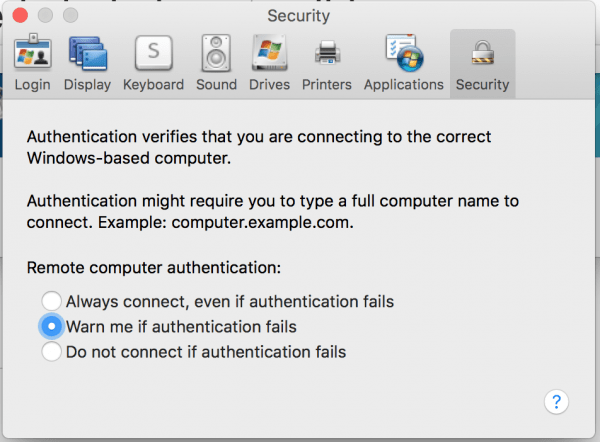Click 'Always connect, even if authentication fails' label
This screenshot has width=600, height=442.
(x=230, y=302)
